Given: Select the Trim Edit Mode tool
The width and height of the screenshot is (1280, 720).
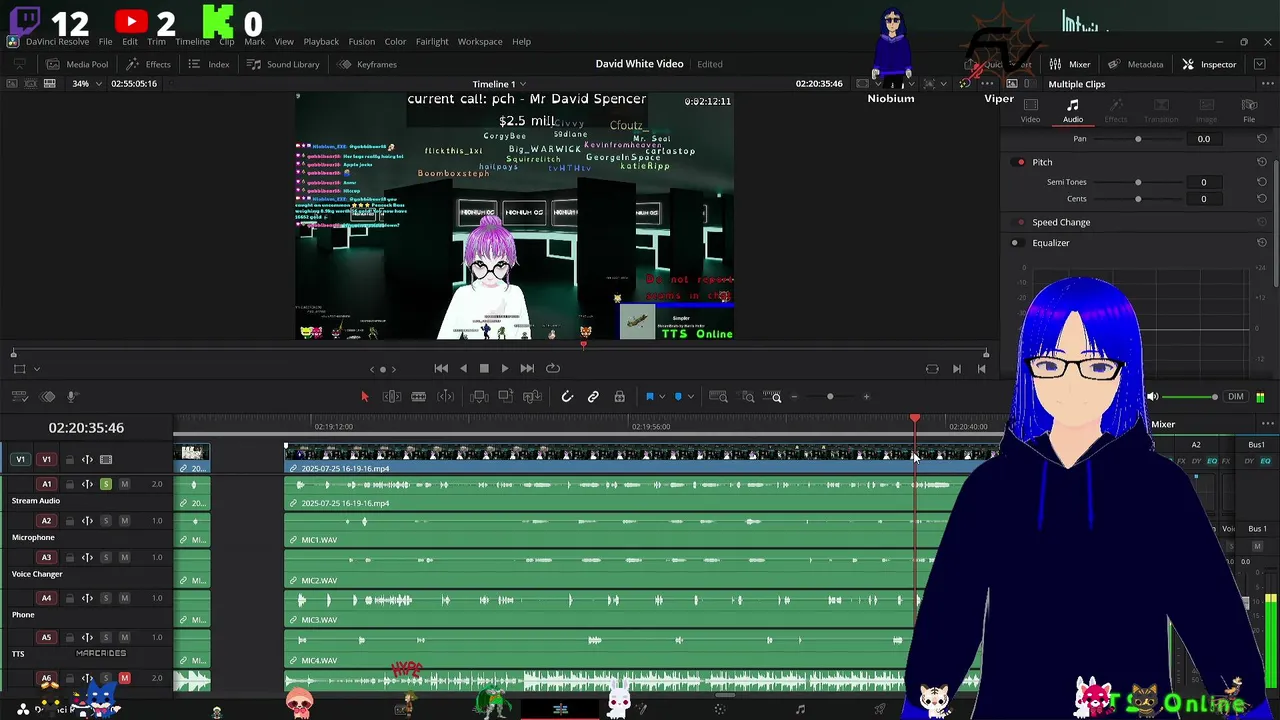Looking at the screenshot, I should pyautogui.click(x=392, y=397).
